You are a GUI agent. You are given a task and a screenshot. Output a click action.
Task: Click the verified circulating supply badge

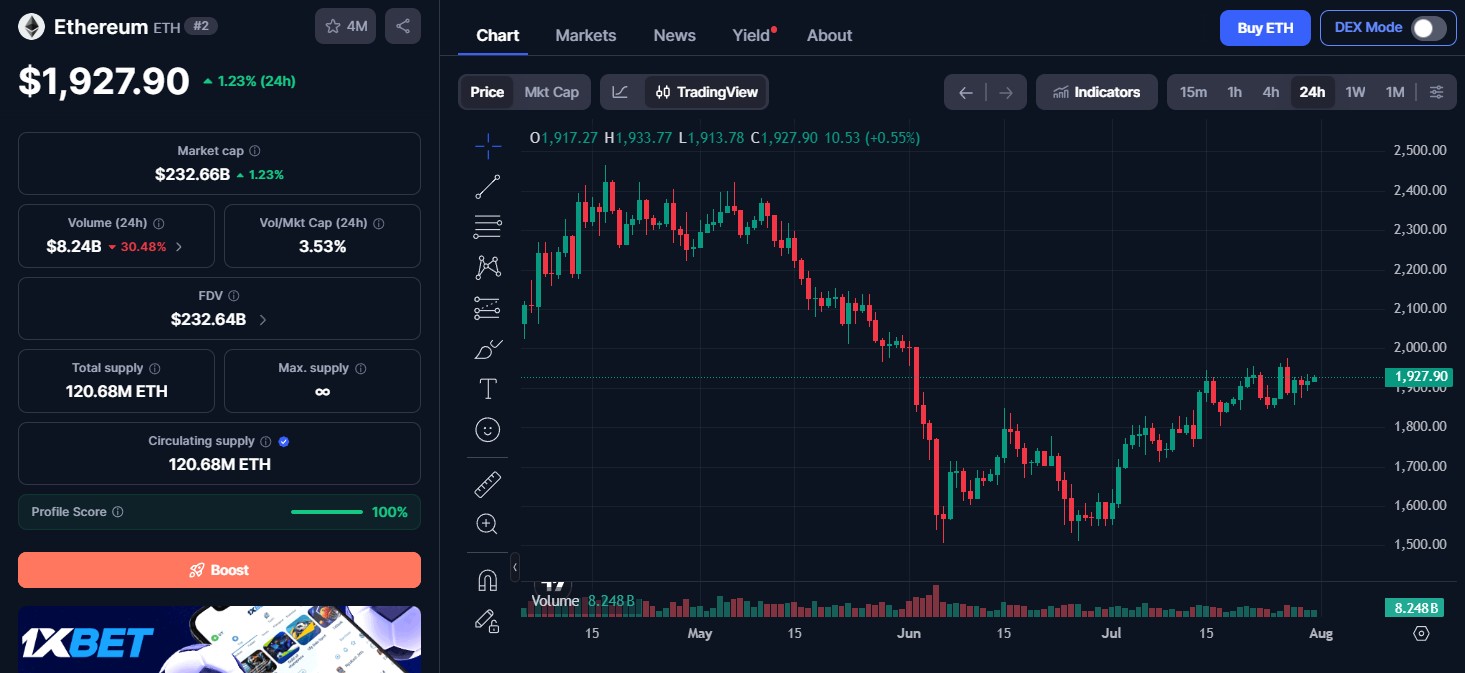pos(284,441)
